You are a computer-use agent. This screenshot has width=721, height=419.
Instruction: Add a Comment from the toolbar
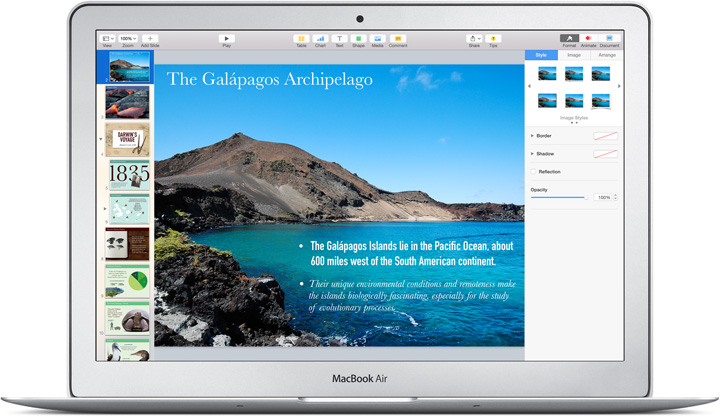(x=398, y=38)
